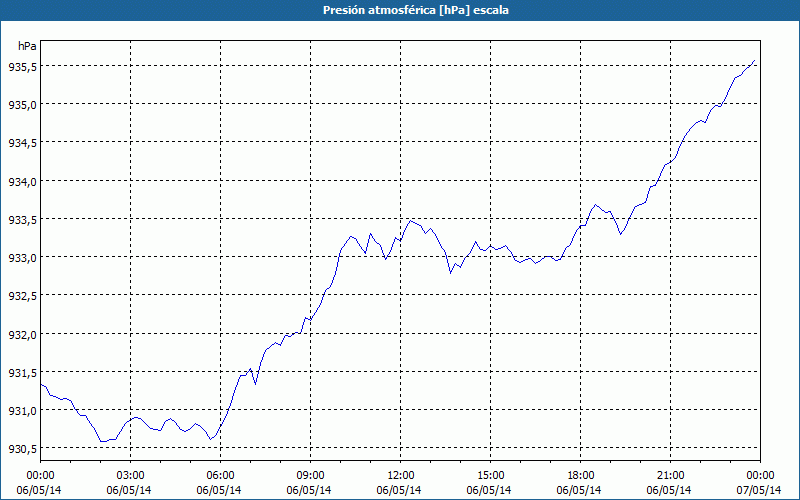Click the 00:00 time label dated 07/05/14
Viewport: 800px width, 500px height.
(x=760, y=476)
